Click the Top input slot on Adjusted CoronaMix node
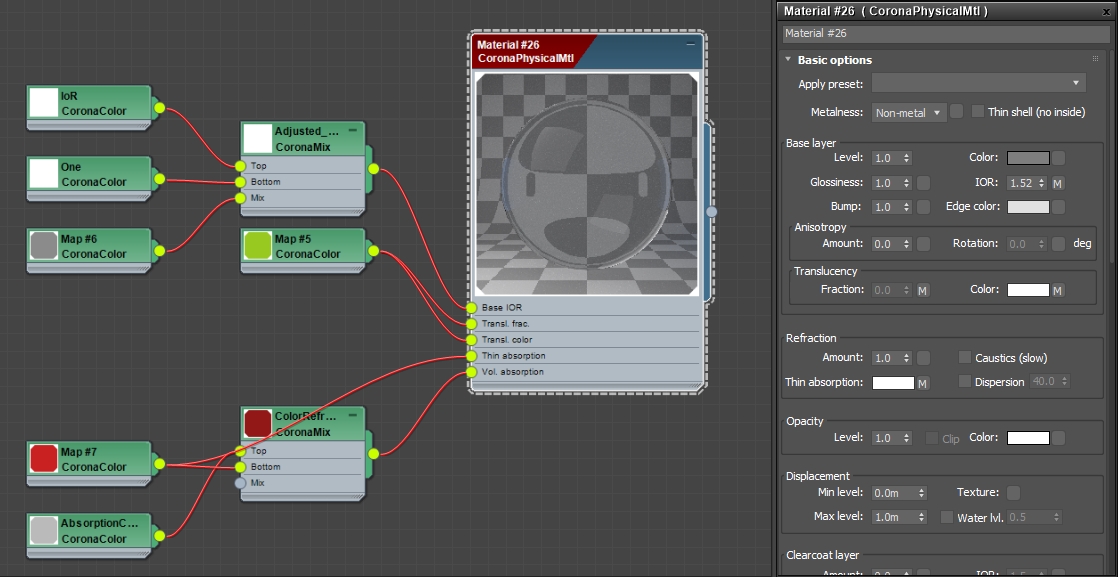 click(x=240, y=166)
